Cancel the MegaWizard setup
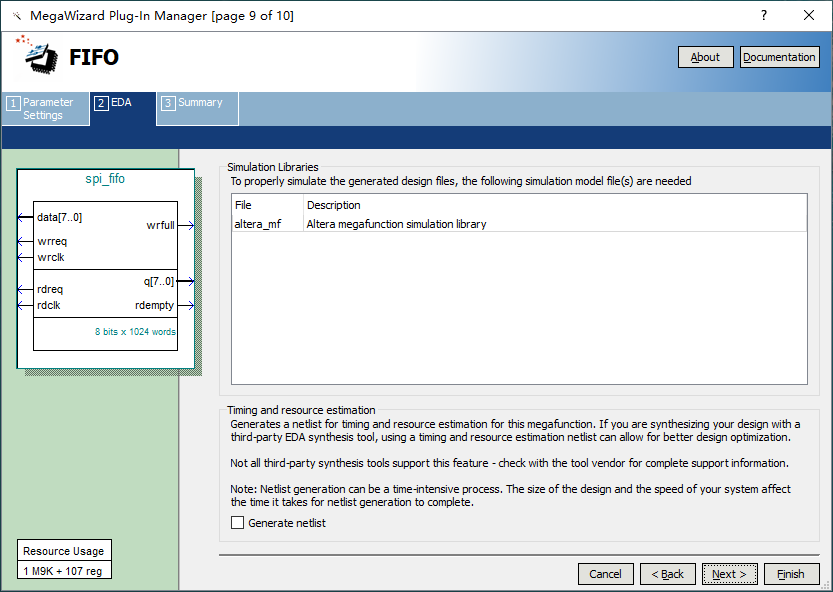The width and height of the screenshot is (833, 592). coord(605,574)
